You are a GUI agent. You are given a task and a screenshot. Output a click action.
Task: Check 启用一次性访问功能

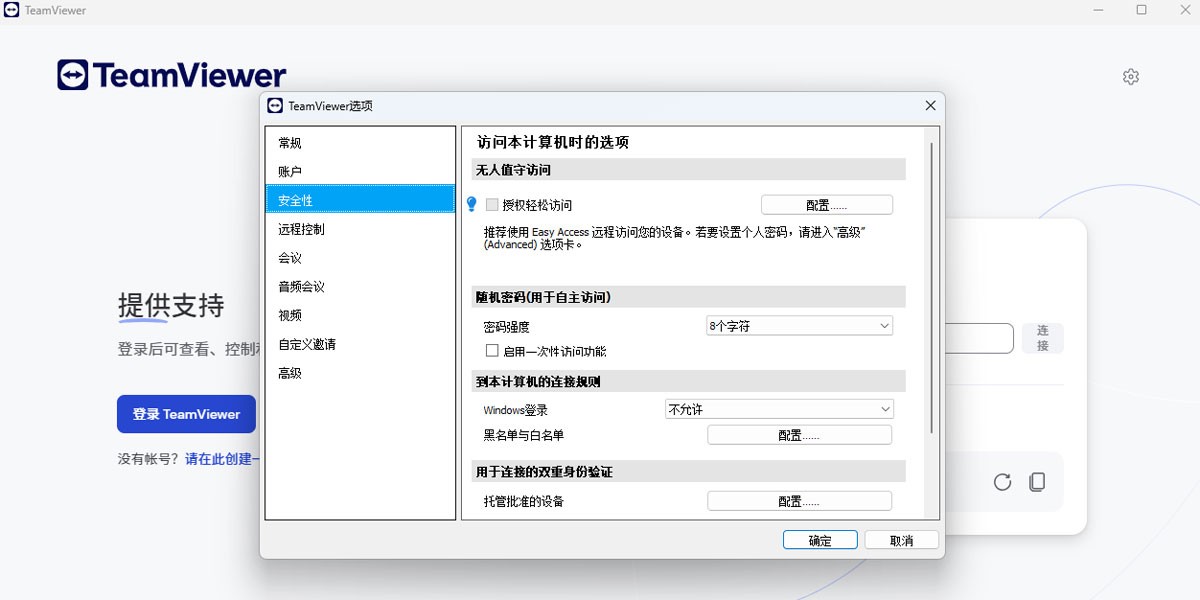[x=492, y=350]
